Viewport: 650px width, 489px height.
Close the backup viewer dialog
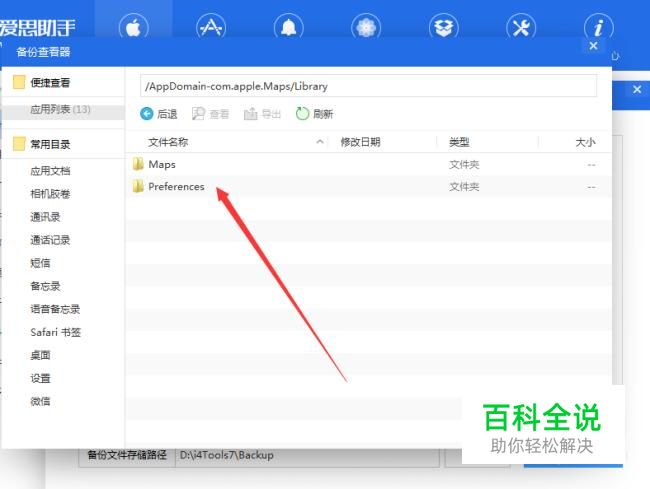coord(593,46)
